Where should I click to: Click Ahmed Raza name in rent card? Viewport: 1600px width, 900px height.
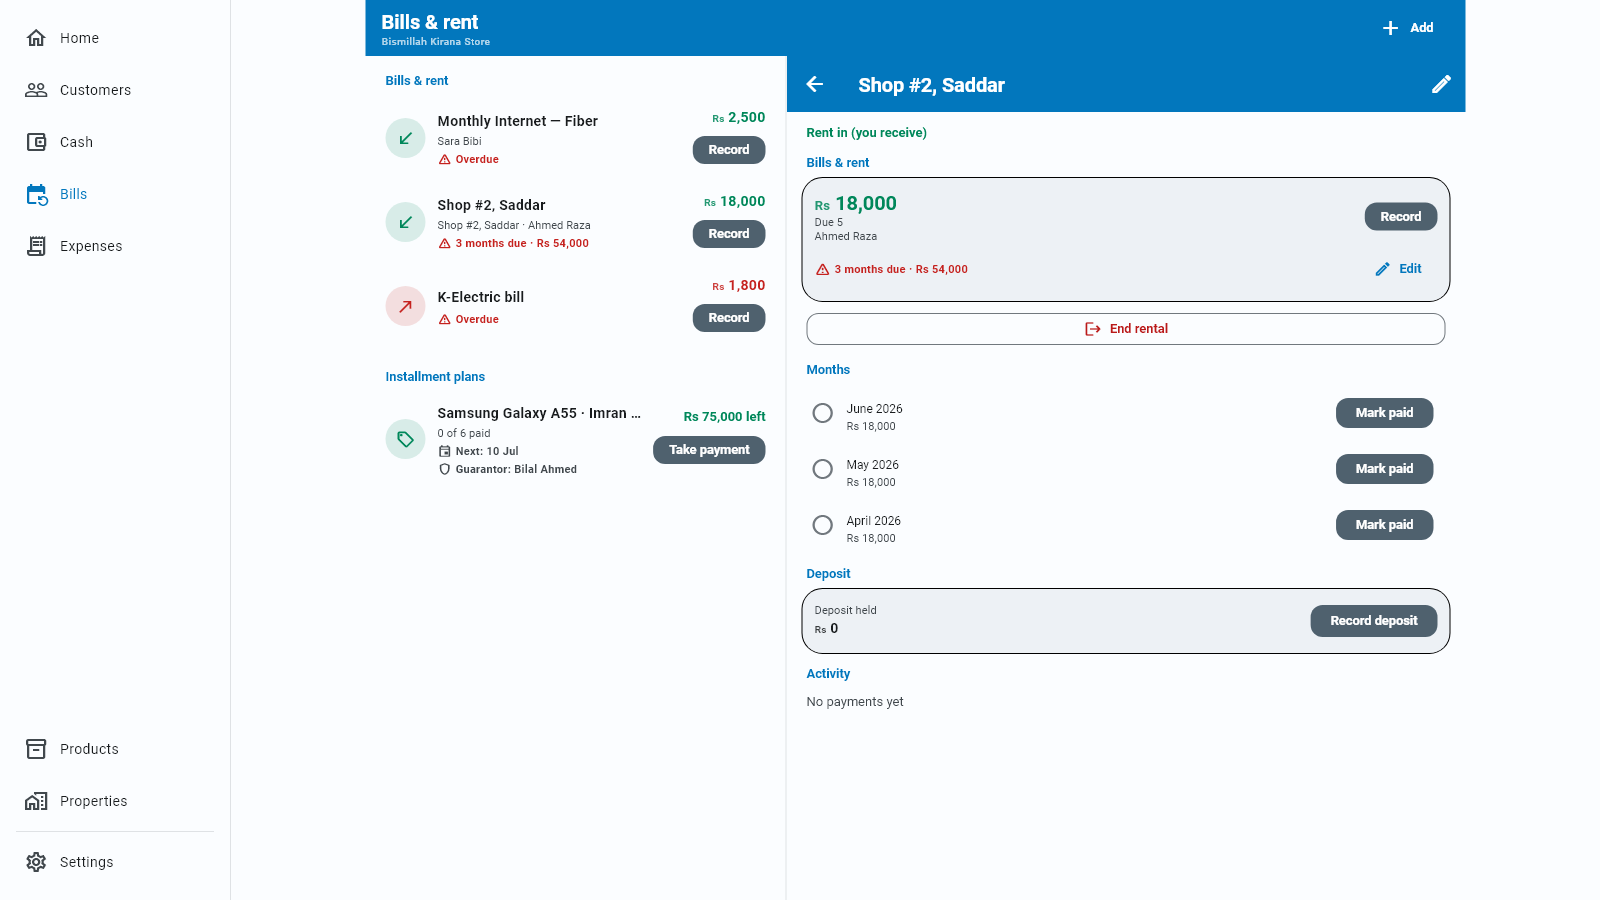[846, 237]
